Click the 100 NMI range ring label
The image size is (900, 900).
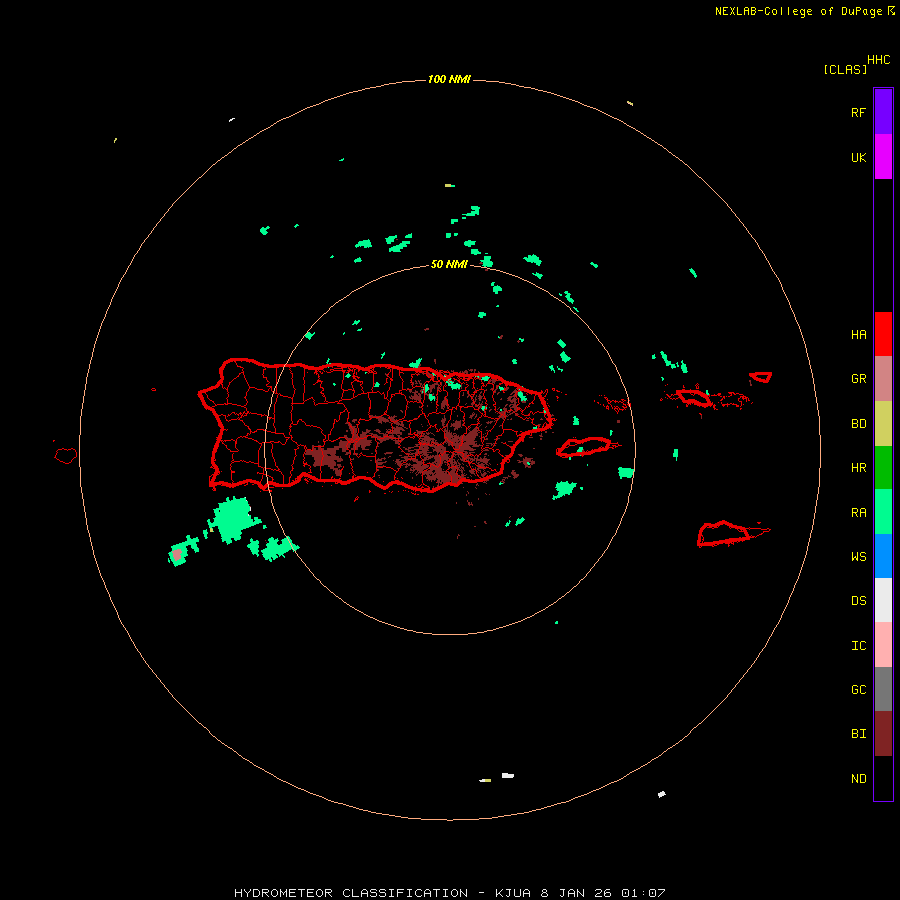coord(449,79)
